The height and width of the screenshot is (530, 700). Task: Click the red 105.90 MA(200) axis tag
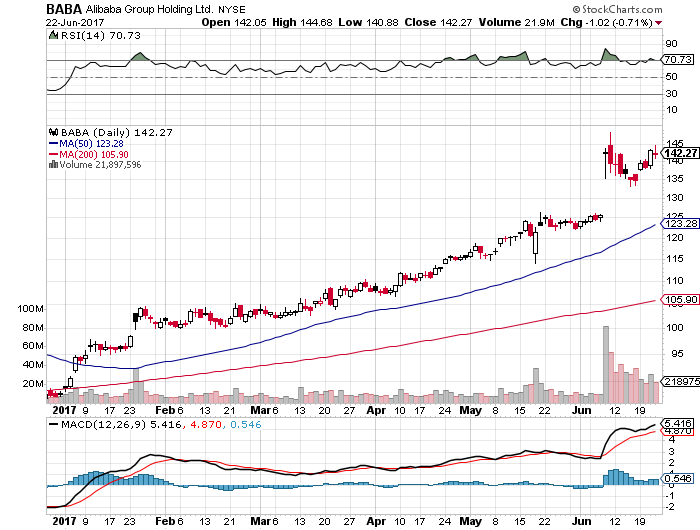coord(678,298)
